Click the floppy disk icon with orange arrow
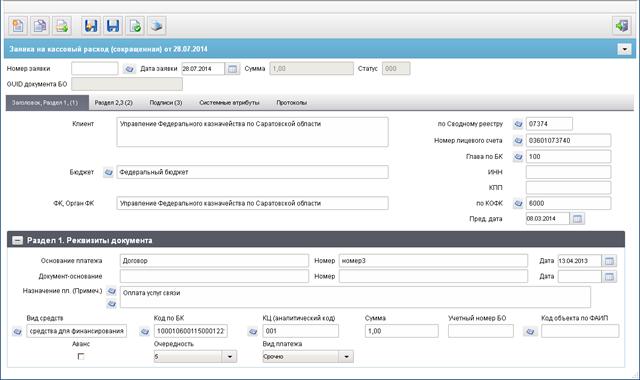Viewport: 640px width, 380px height. (x=91, y=26)
